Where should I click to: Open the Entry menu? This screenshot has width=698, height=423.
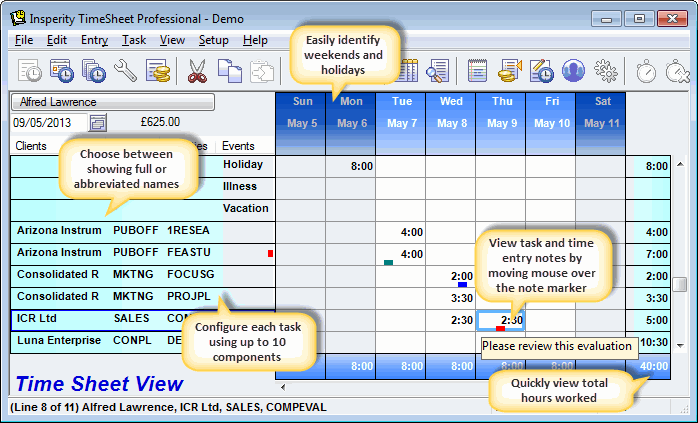(94, 40)
